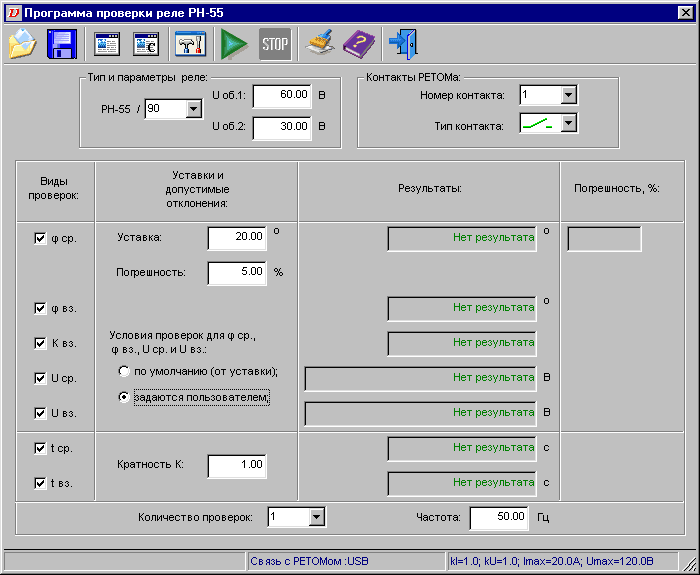Expand the Количество проверок dropdown
This screenshot has height=575, width=700.
coord(316,517)
